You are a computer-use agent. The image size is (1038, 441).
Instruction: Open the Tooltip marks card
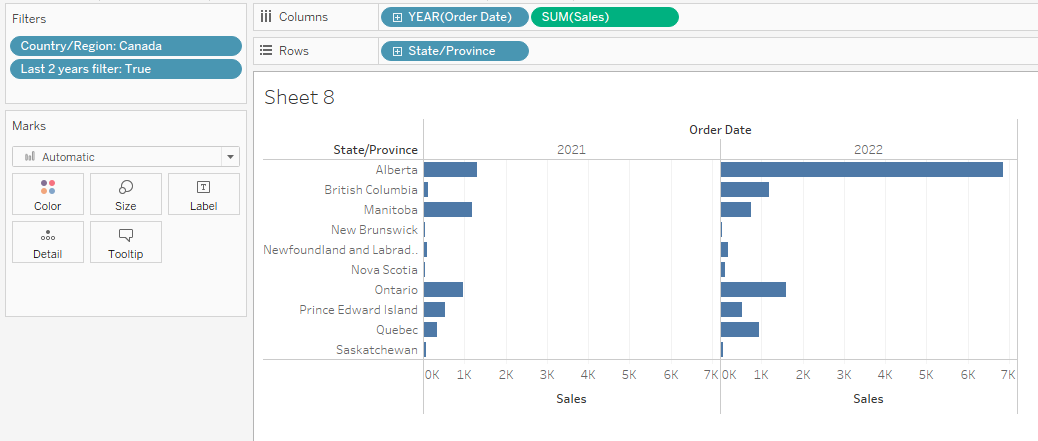[x=125, y=242]
